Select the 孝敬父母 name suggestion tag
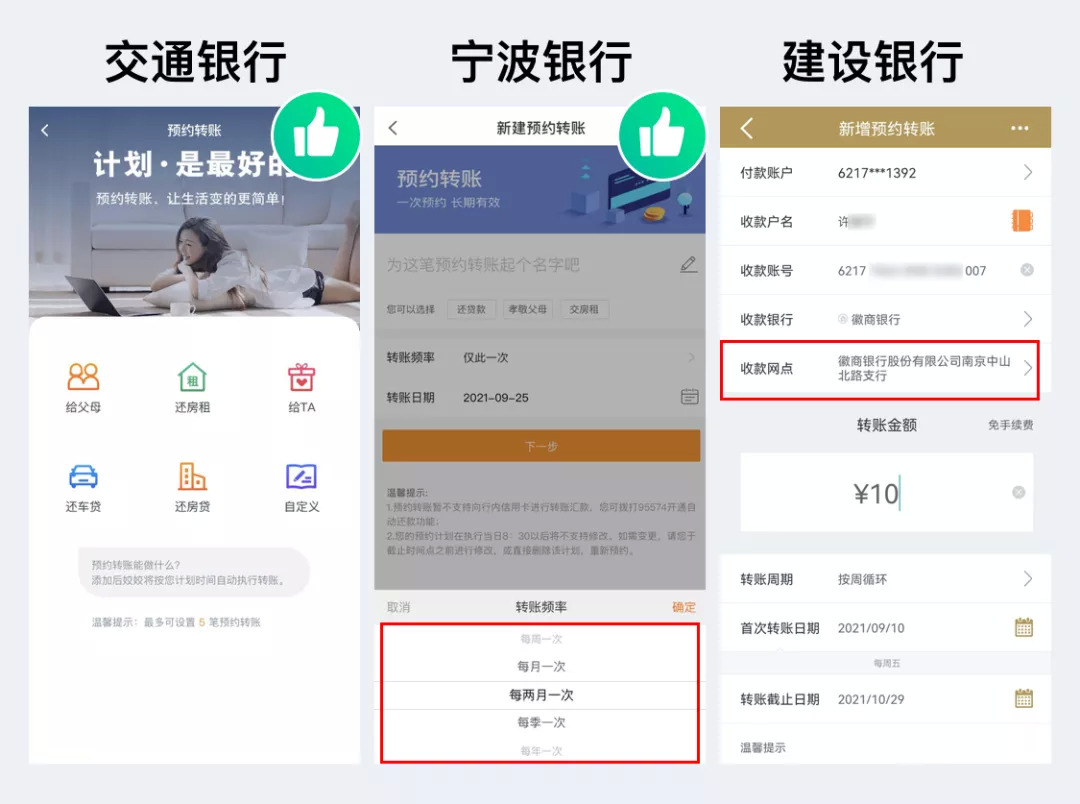 [528, 309]
